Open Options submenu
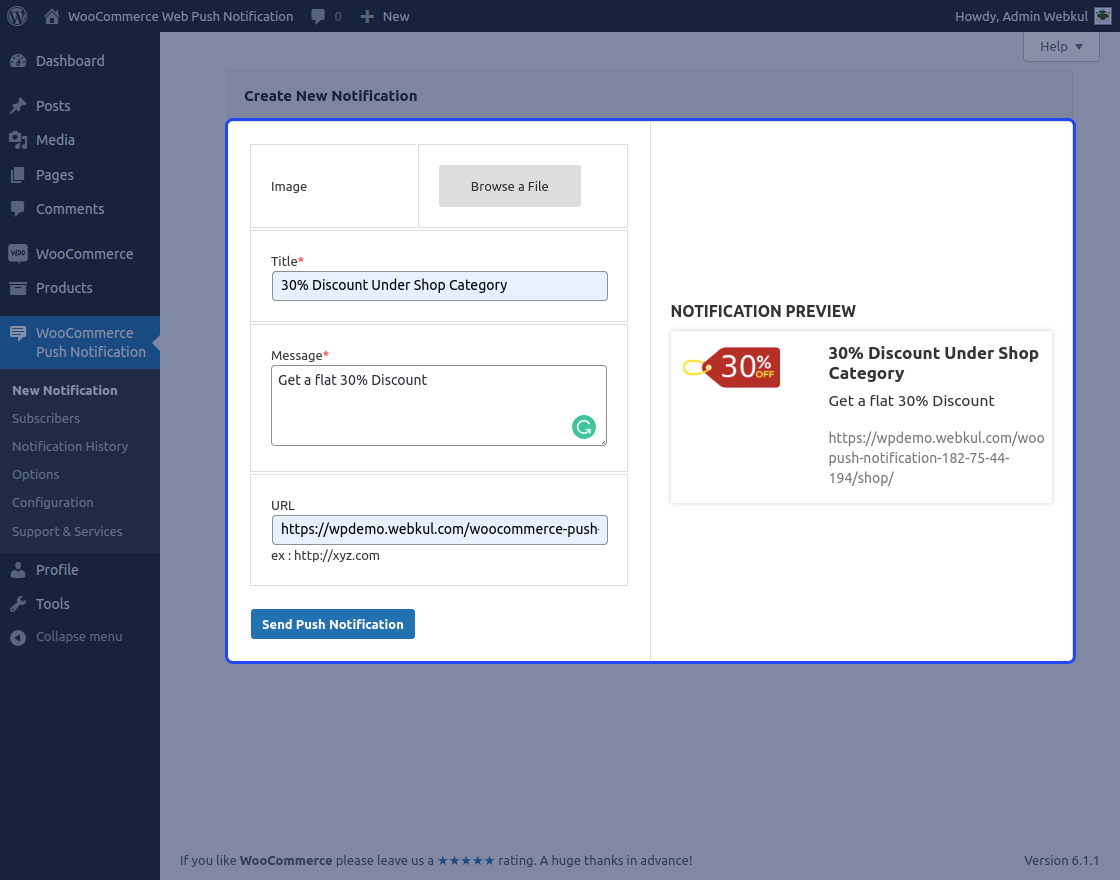 [x=36, y=475]
